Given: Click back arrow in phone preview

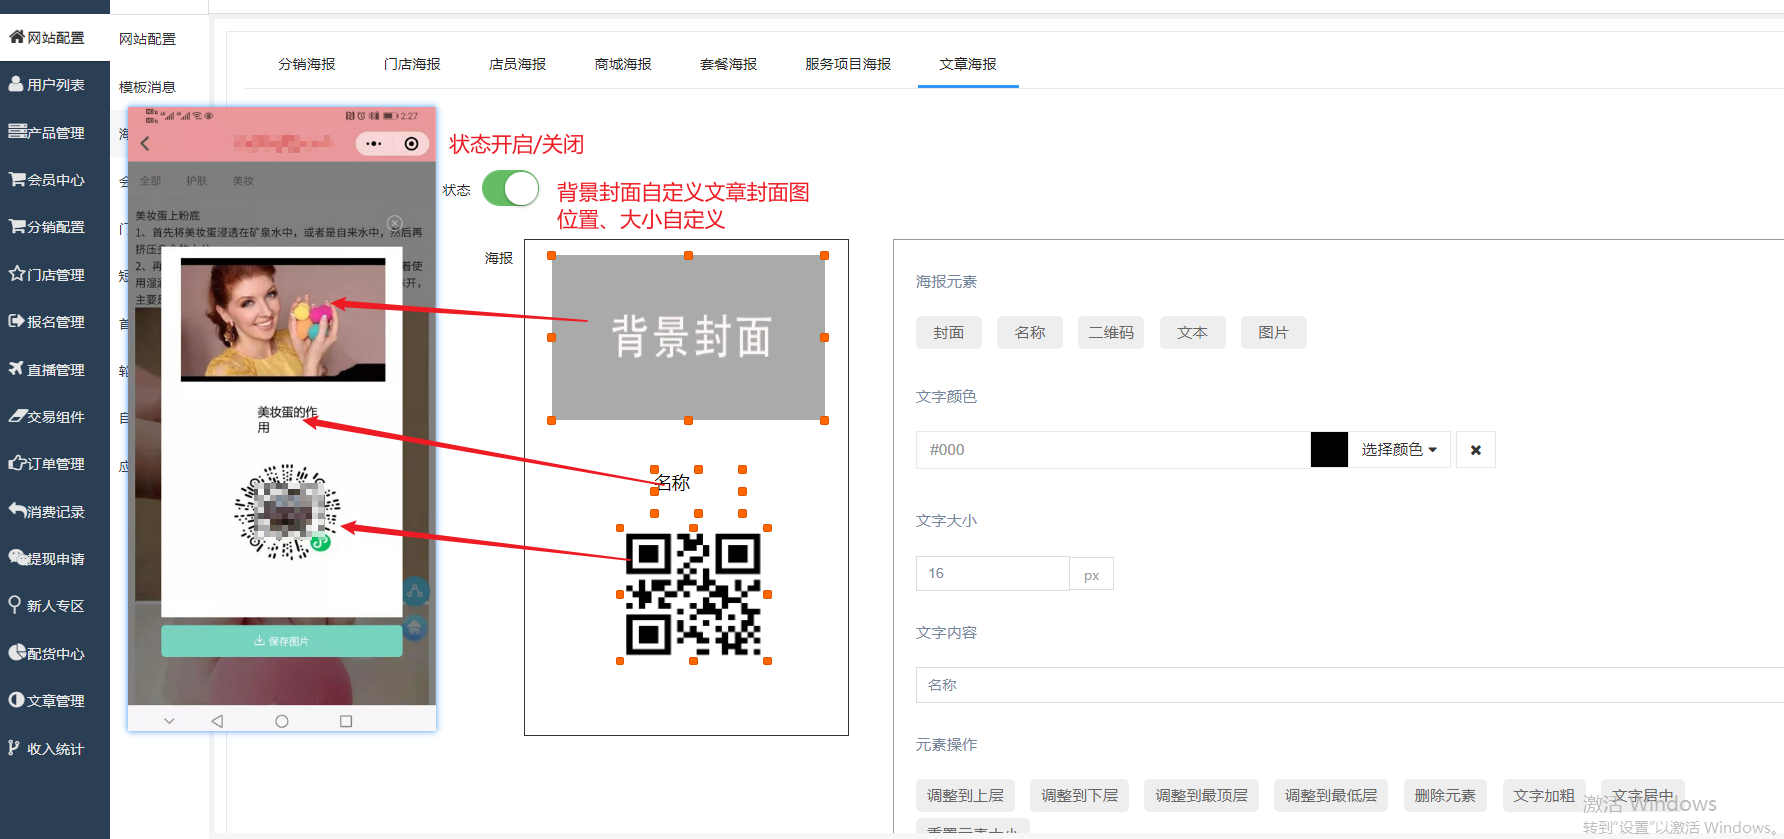Looking at the screenshot, I should click(x=146, y=144).
